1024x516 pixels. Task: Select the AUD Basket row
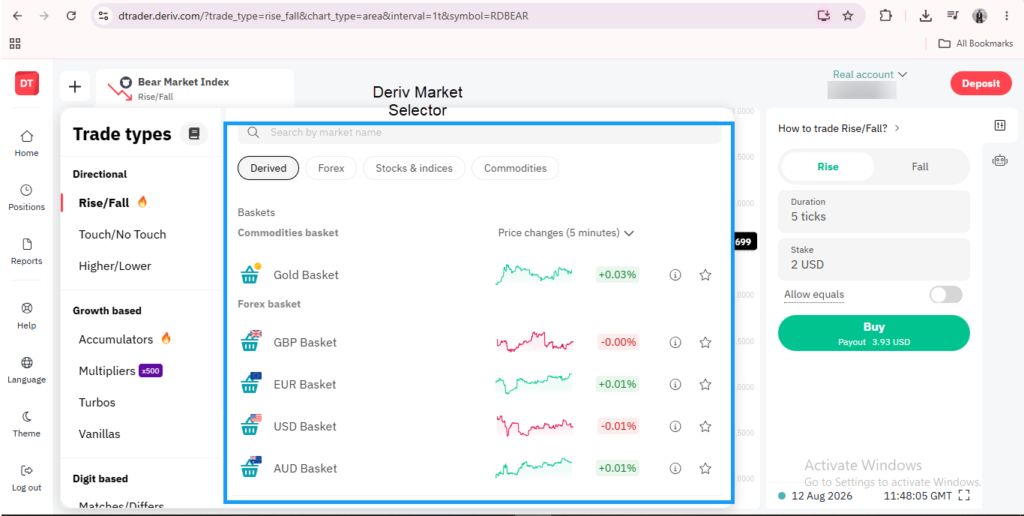(477, 468)
